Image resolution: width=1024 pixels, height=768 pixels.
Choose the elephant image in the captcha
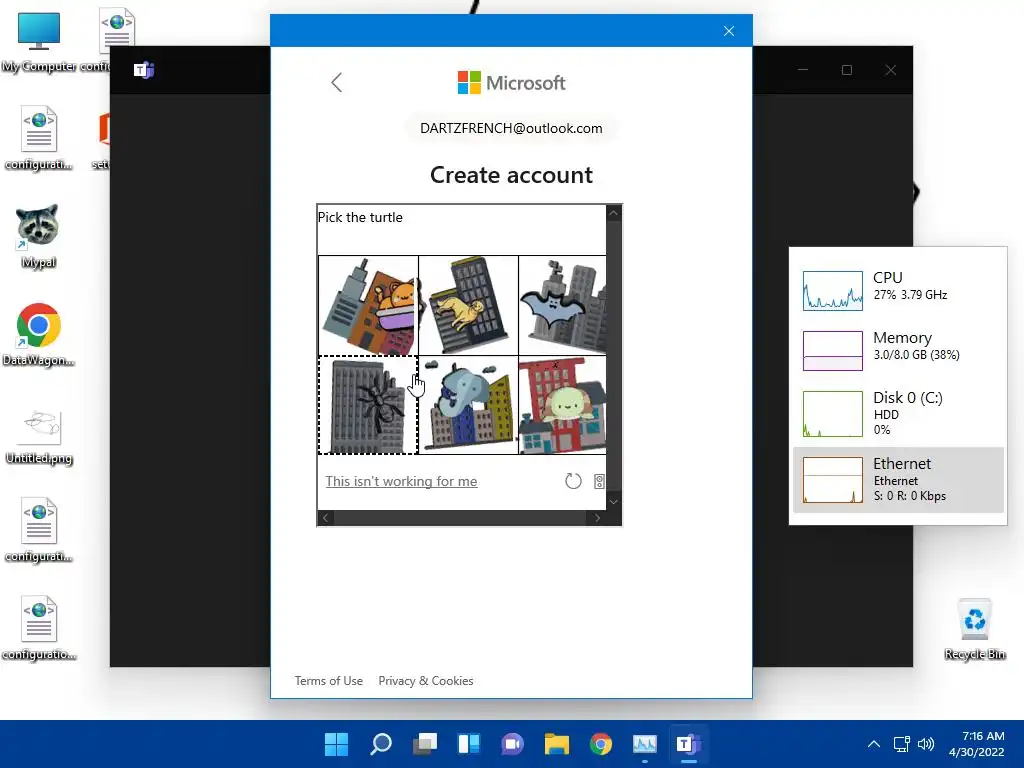tap(468, 405)
